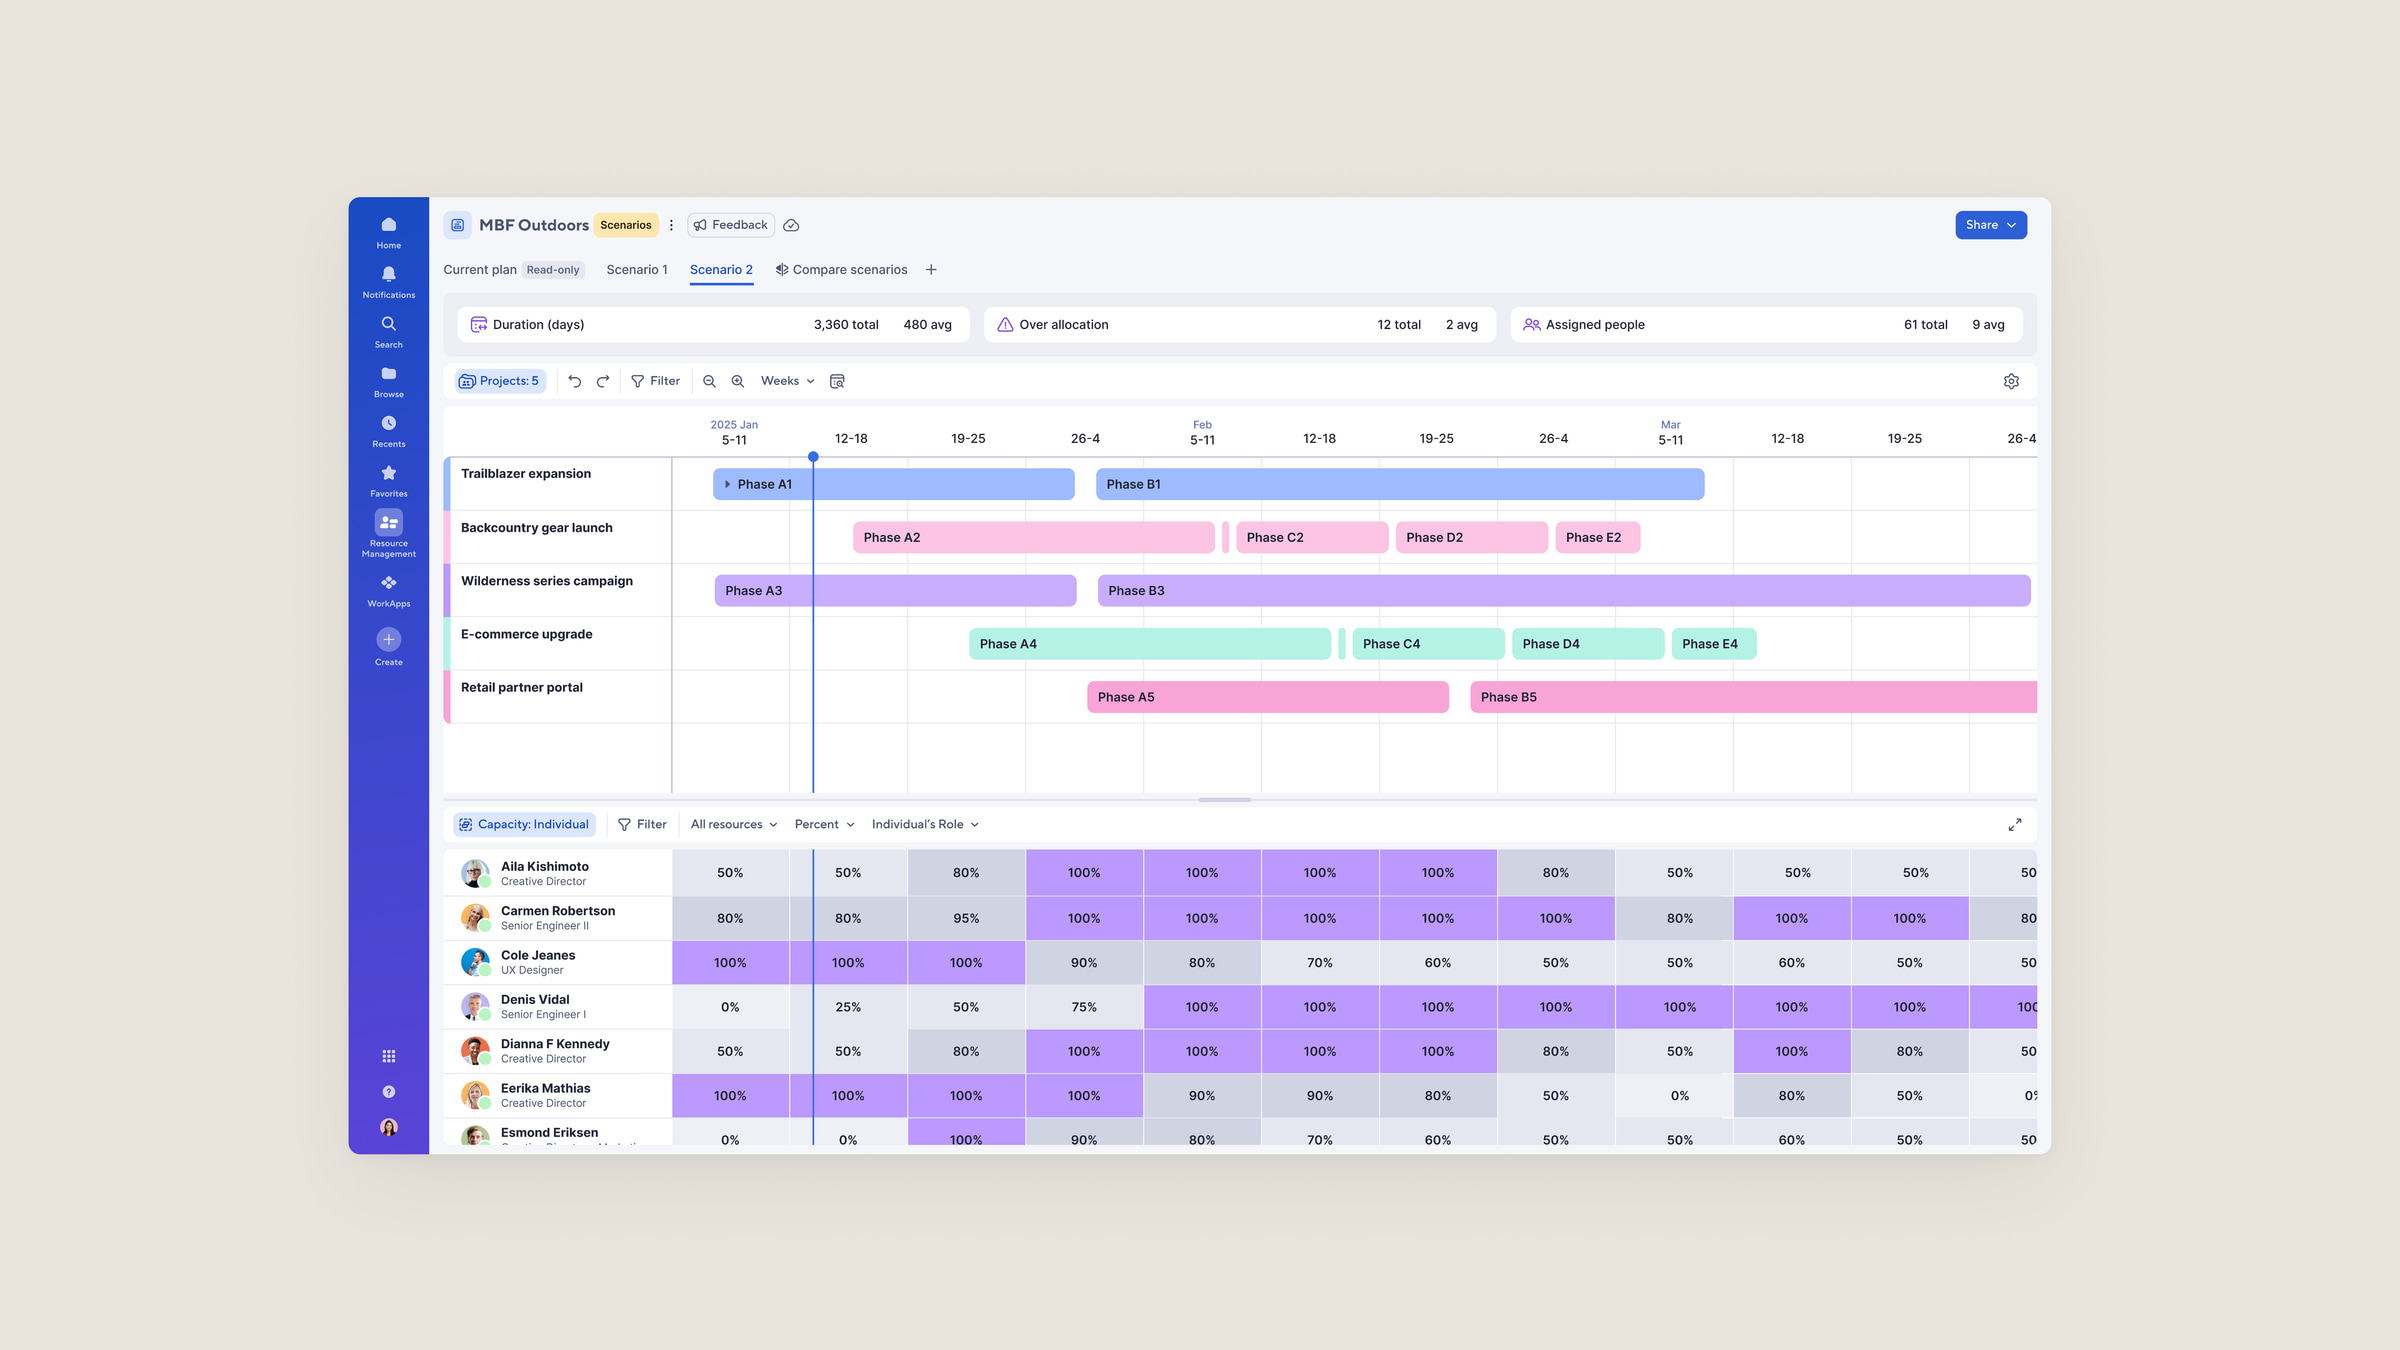The image size is (2400, 1350).
Task: Switch to the Scenario 1 tab
Action: [x=637, y=270]
